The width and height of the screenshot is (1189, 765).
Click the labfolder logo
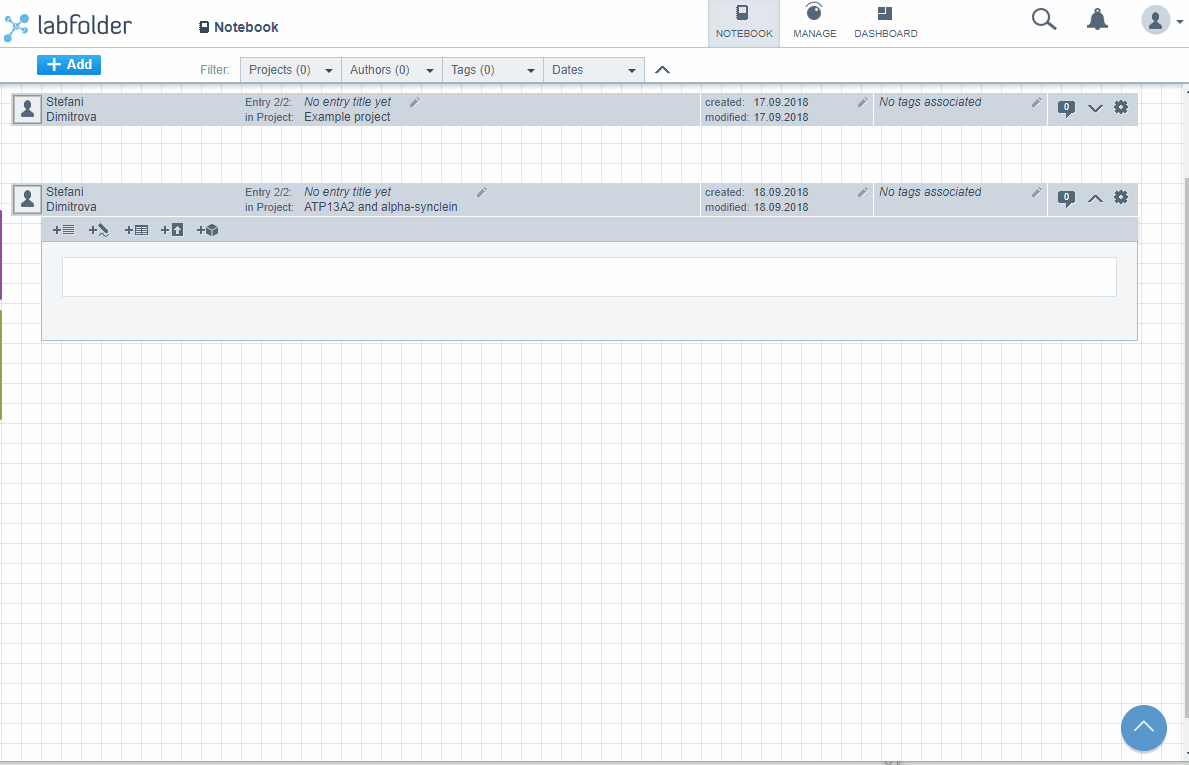click(68, 27)
